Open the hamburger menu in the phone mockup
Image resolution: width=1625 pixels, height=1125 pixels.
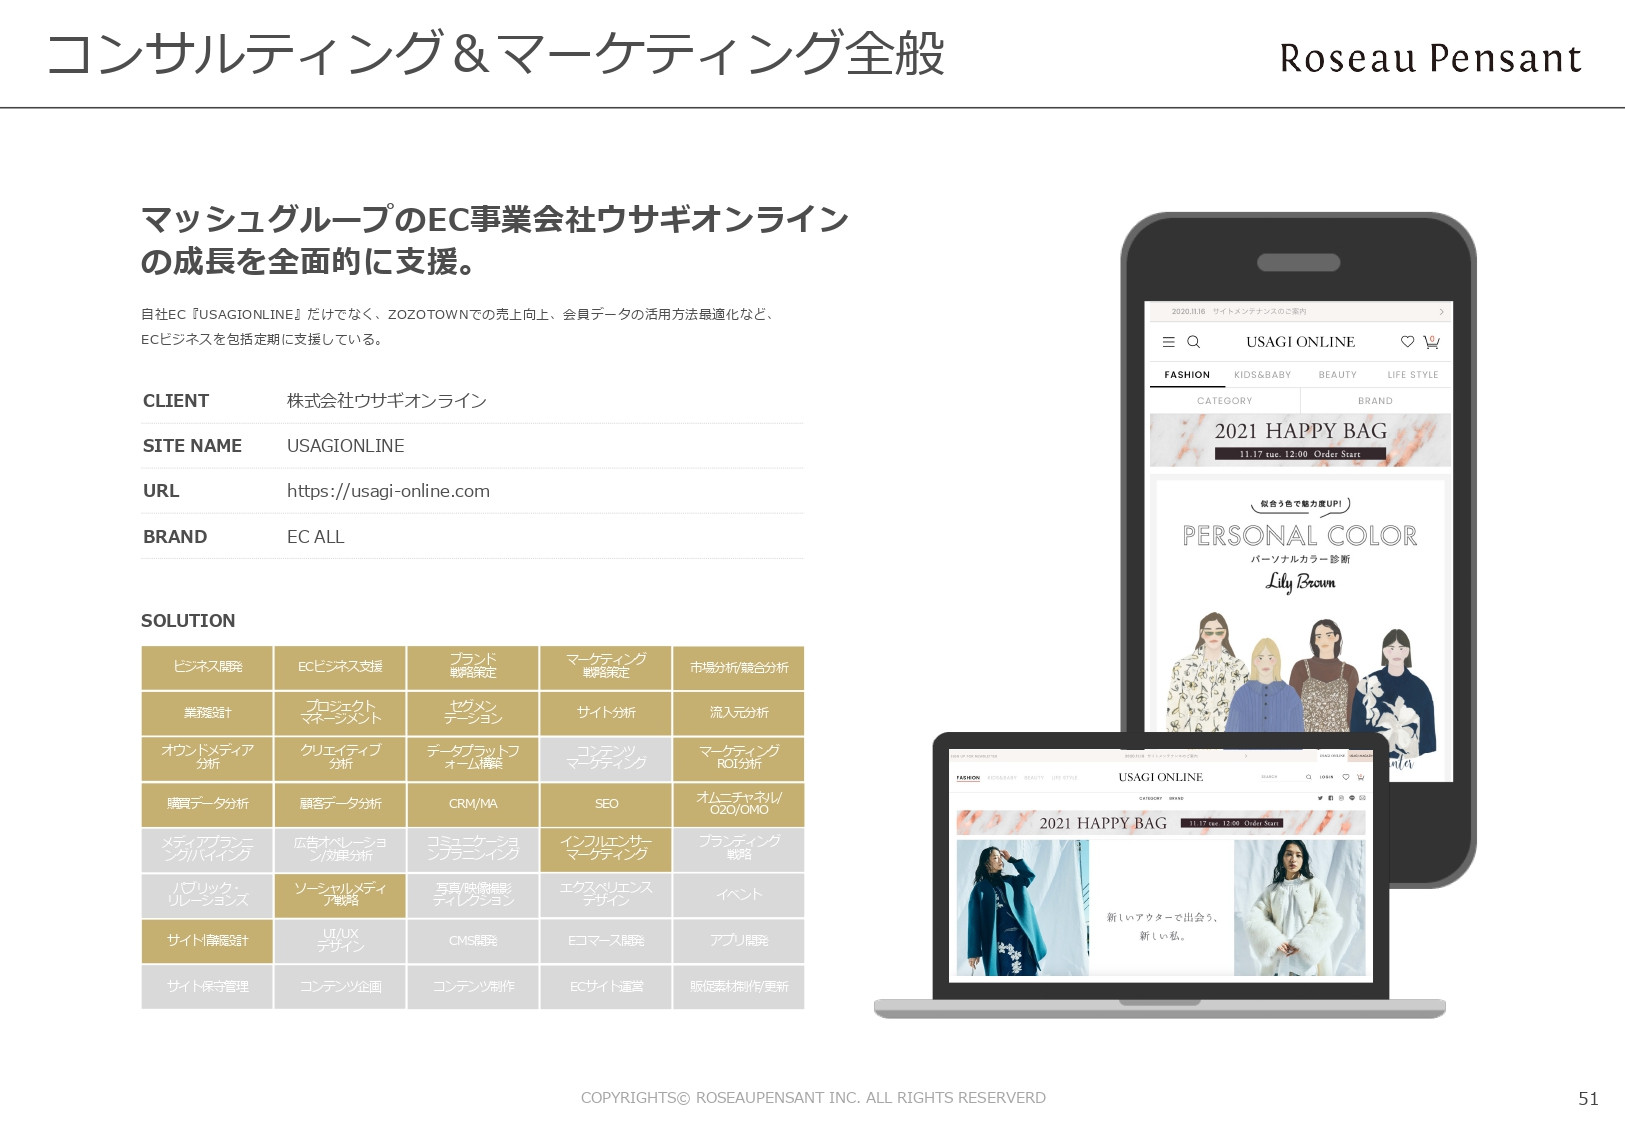pyautogui.click(x=1169, y=342)
